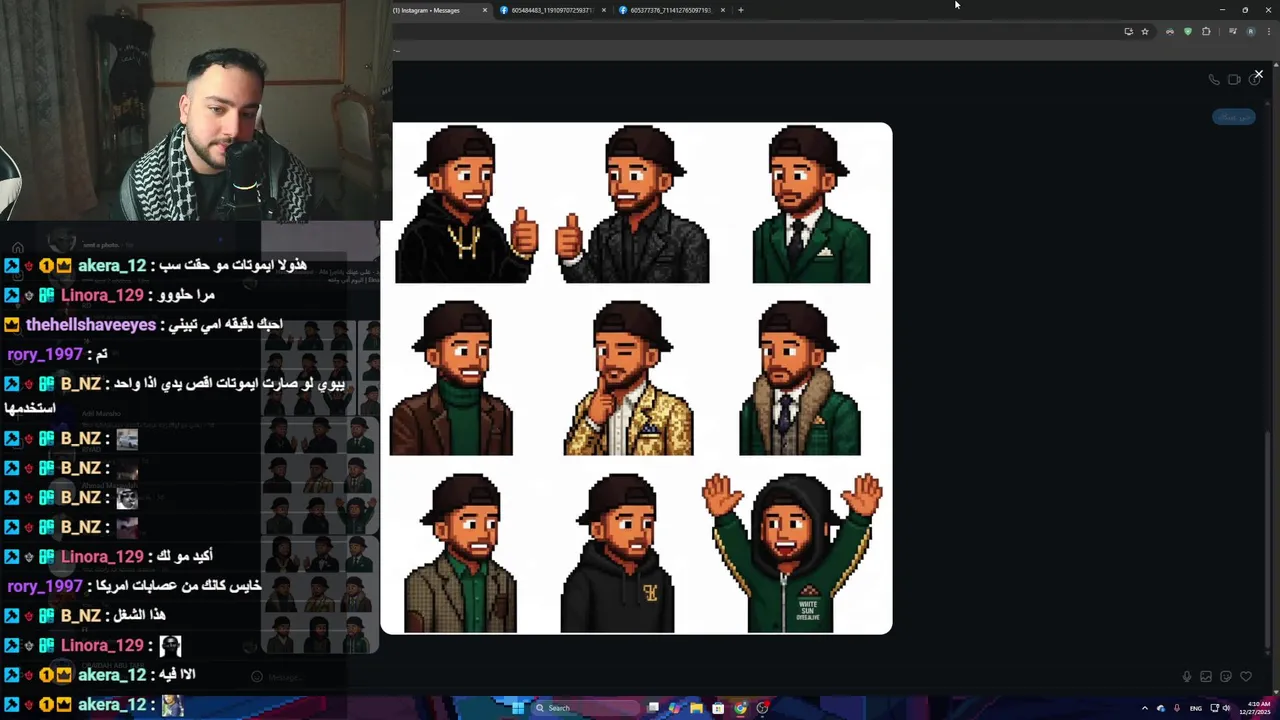Open the Extensions puzzle menu
Image resolution: width=1280 pixels, height=720 pixels.
pyautogui.click(x=1206, y=31)
